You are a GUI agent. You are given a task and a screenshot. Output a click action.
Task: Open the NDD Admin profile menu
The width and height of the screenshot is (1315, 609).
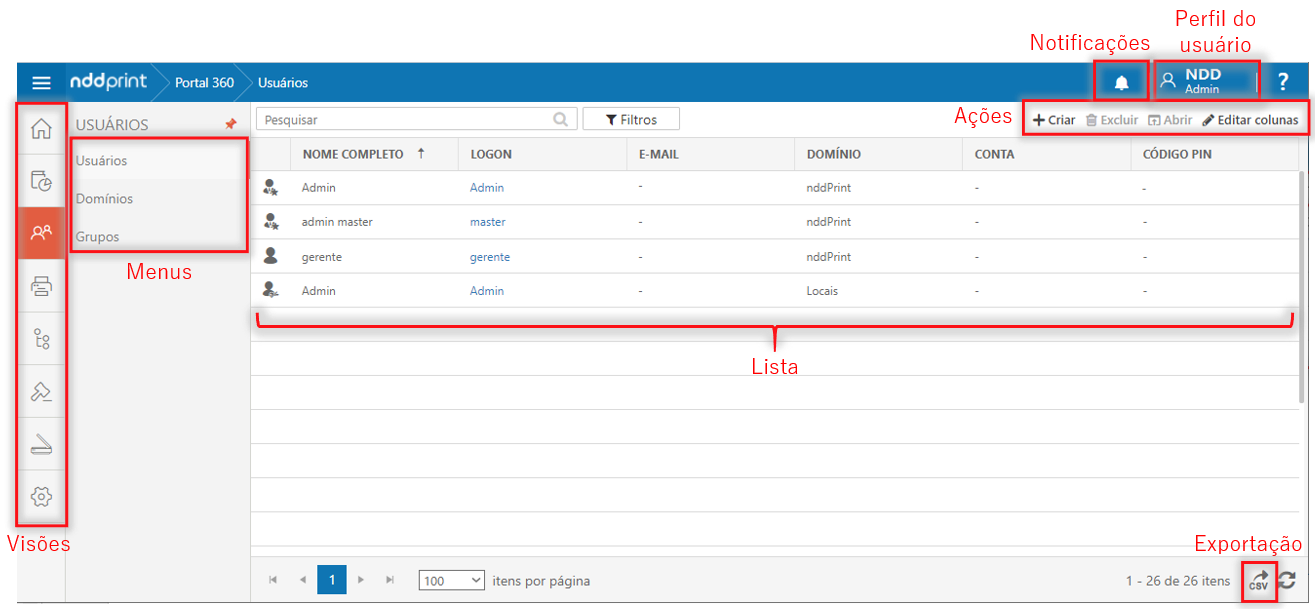coord(1204,82)
